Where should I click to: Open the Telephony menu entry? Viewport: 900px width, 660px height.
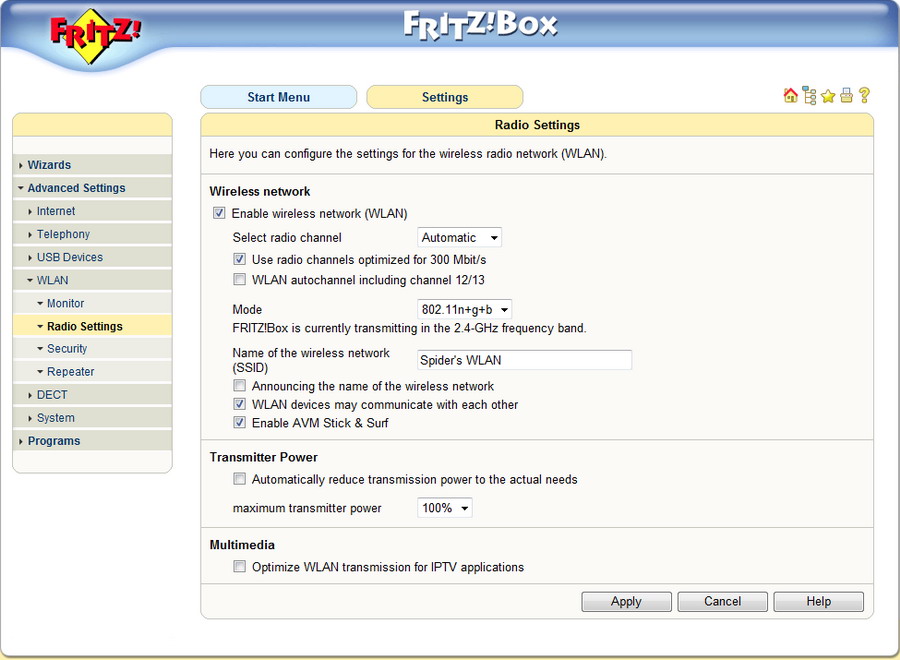(63, 234)
